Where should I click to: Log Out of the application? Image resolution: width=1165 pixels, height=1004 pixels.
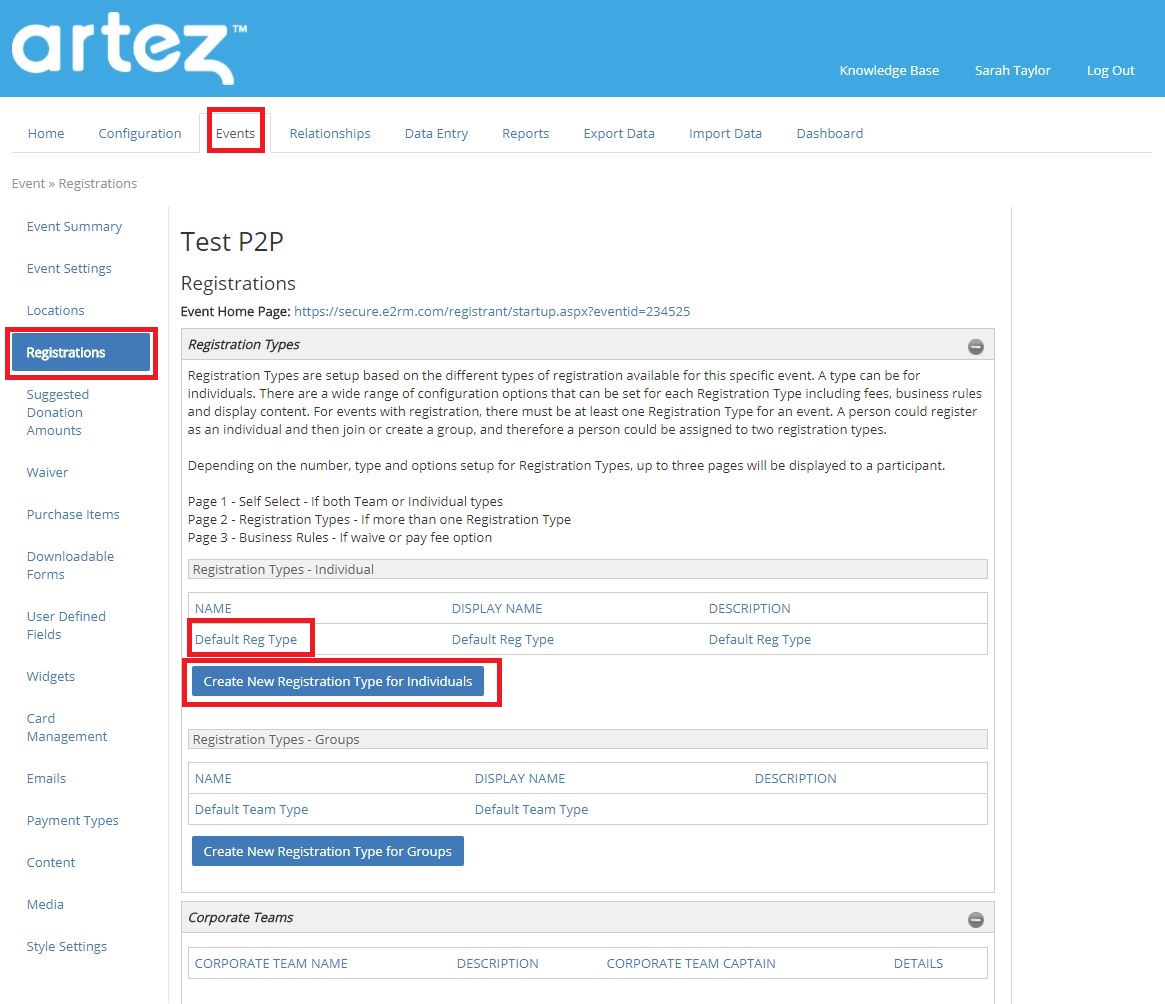tap(1111, 71)
